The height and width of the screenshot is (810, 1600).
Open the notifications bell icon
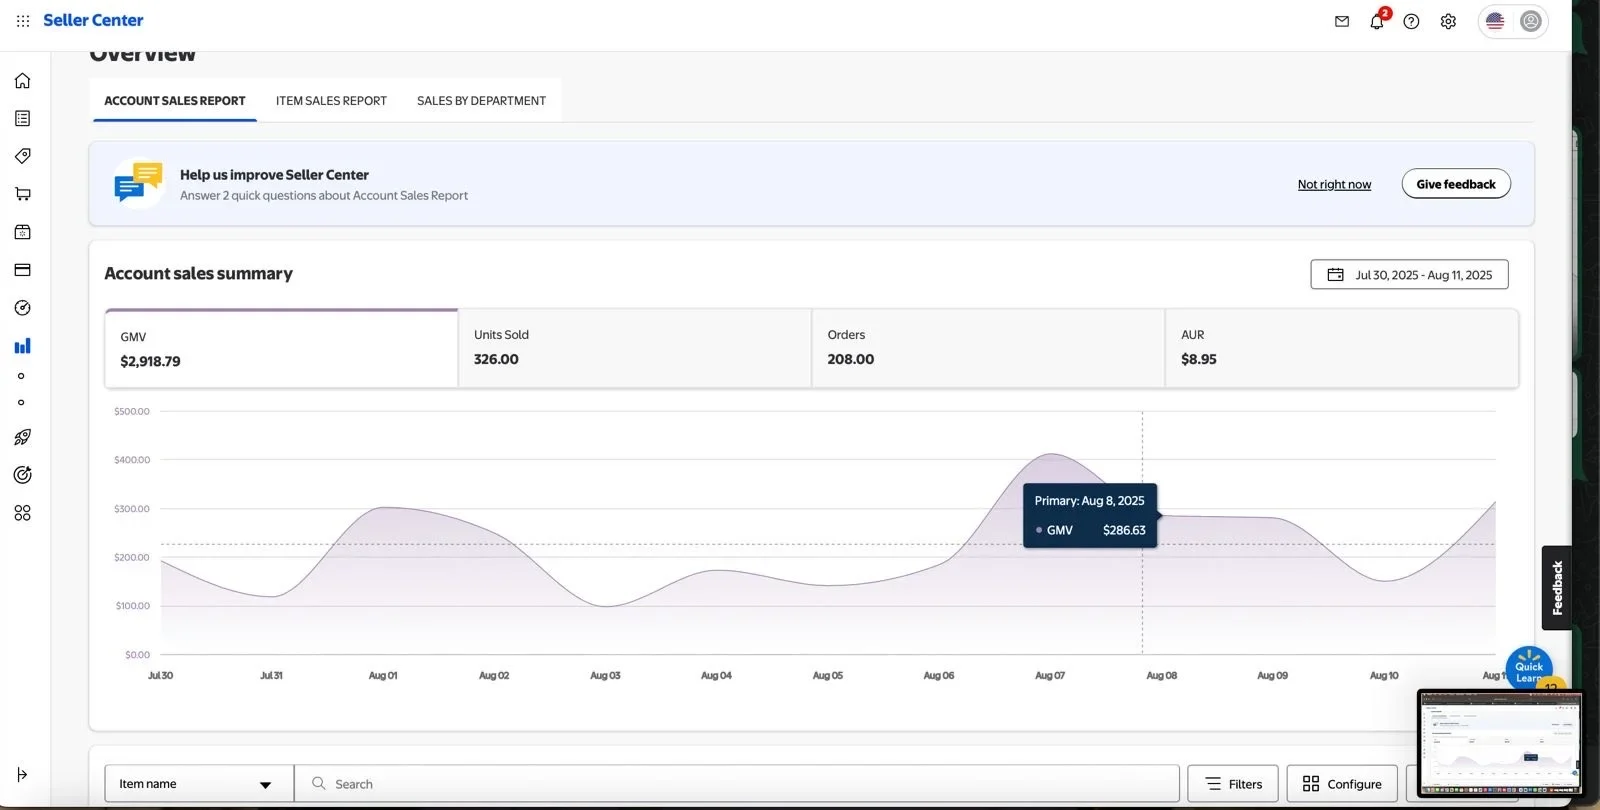coord(1377,21)
